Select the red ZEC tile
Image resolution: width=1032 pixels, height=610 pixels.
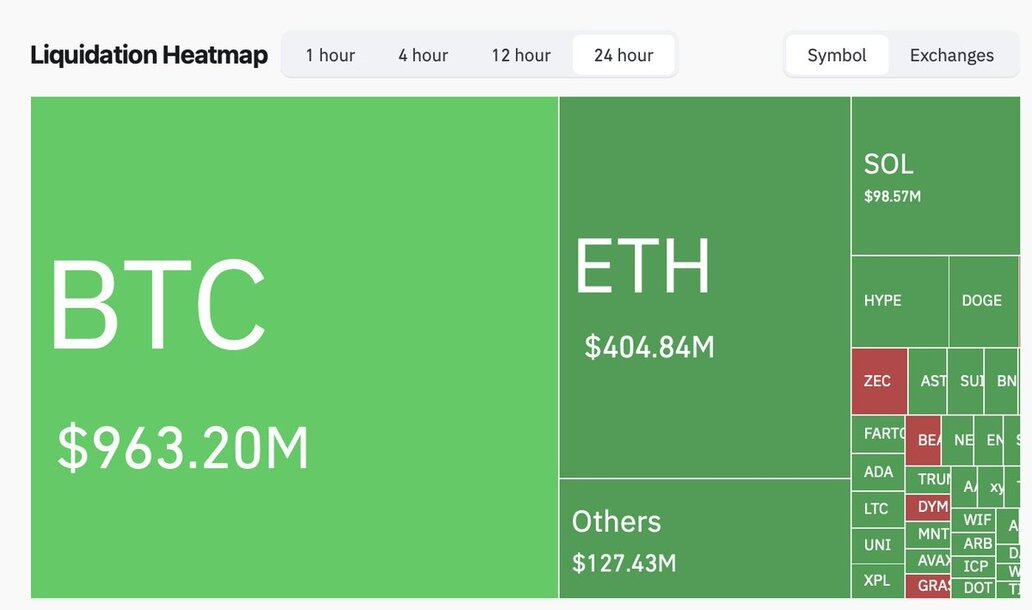click(879, 381)
